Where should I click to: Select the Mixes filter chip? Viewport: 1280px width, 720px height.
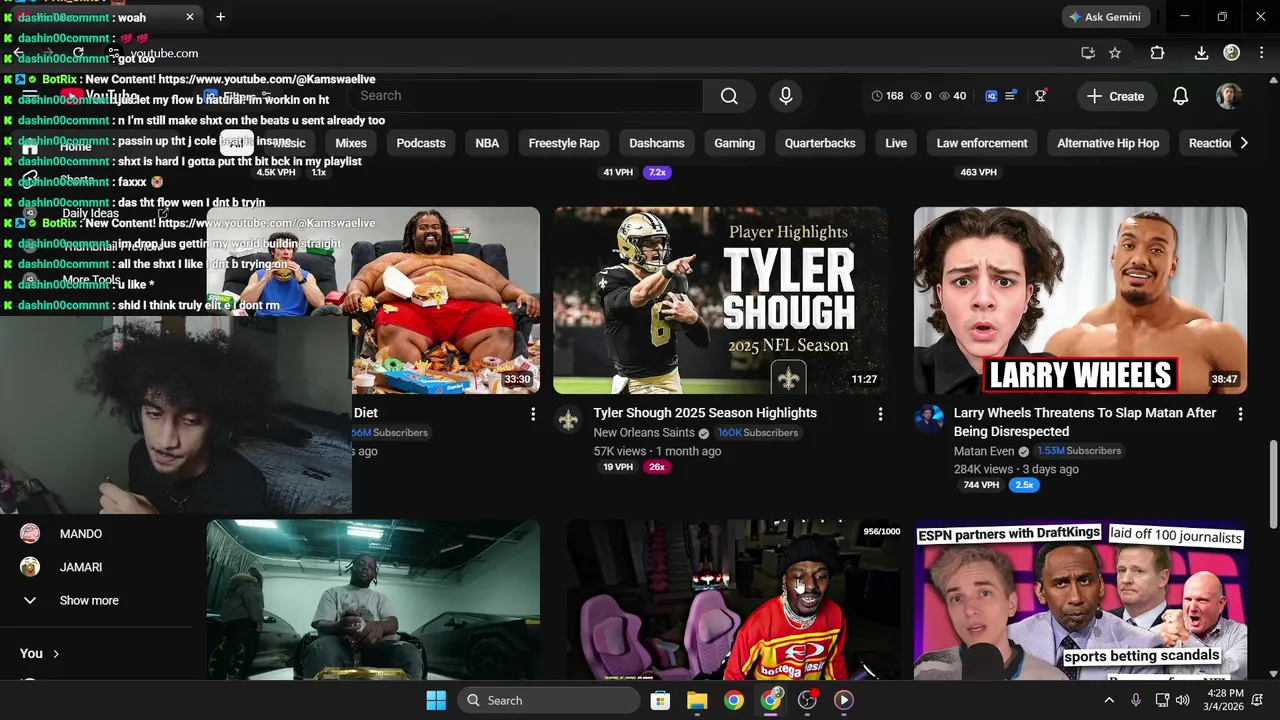[x=351, y=143]
